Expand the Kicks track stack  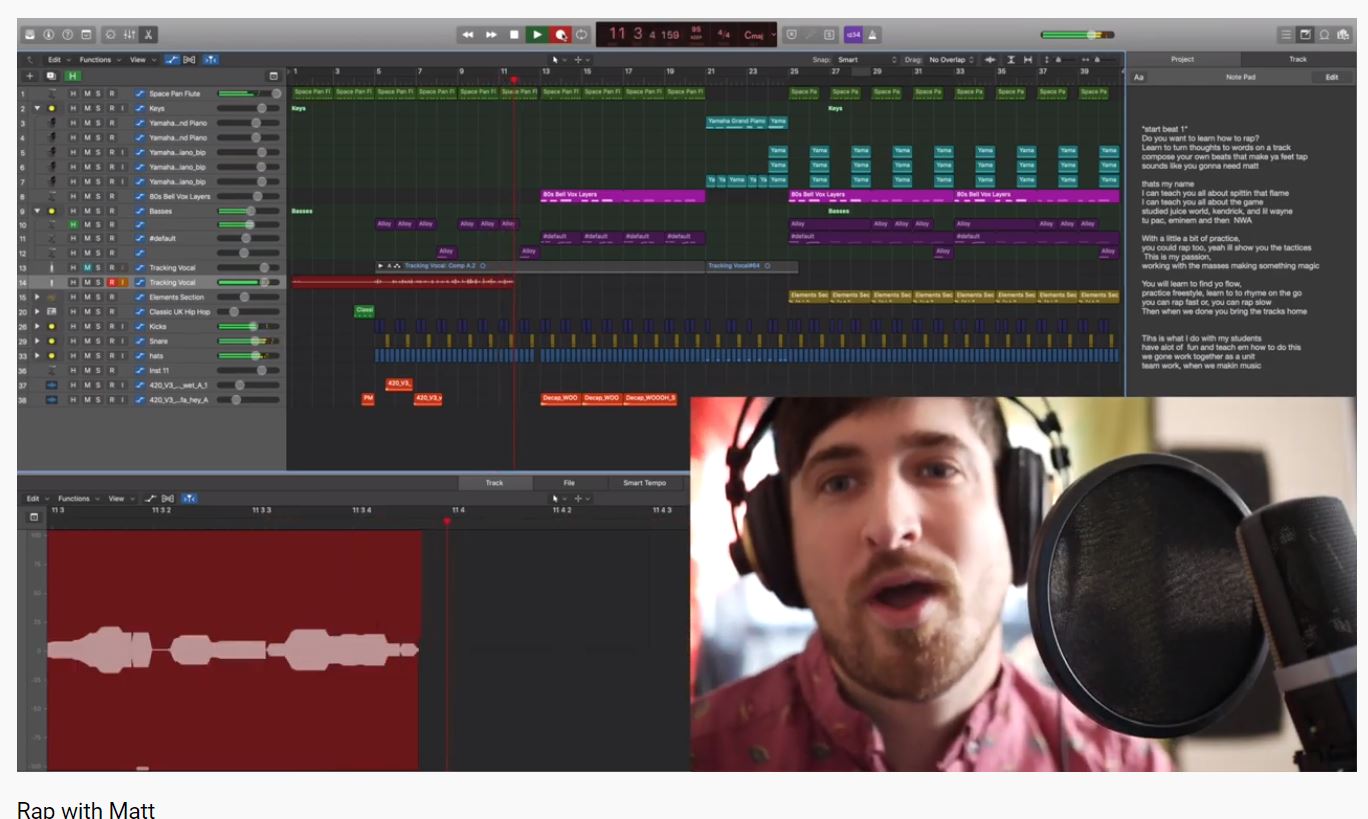37,326
